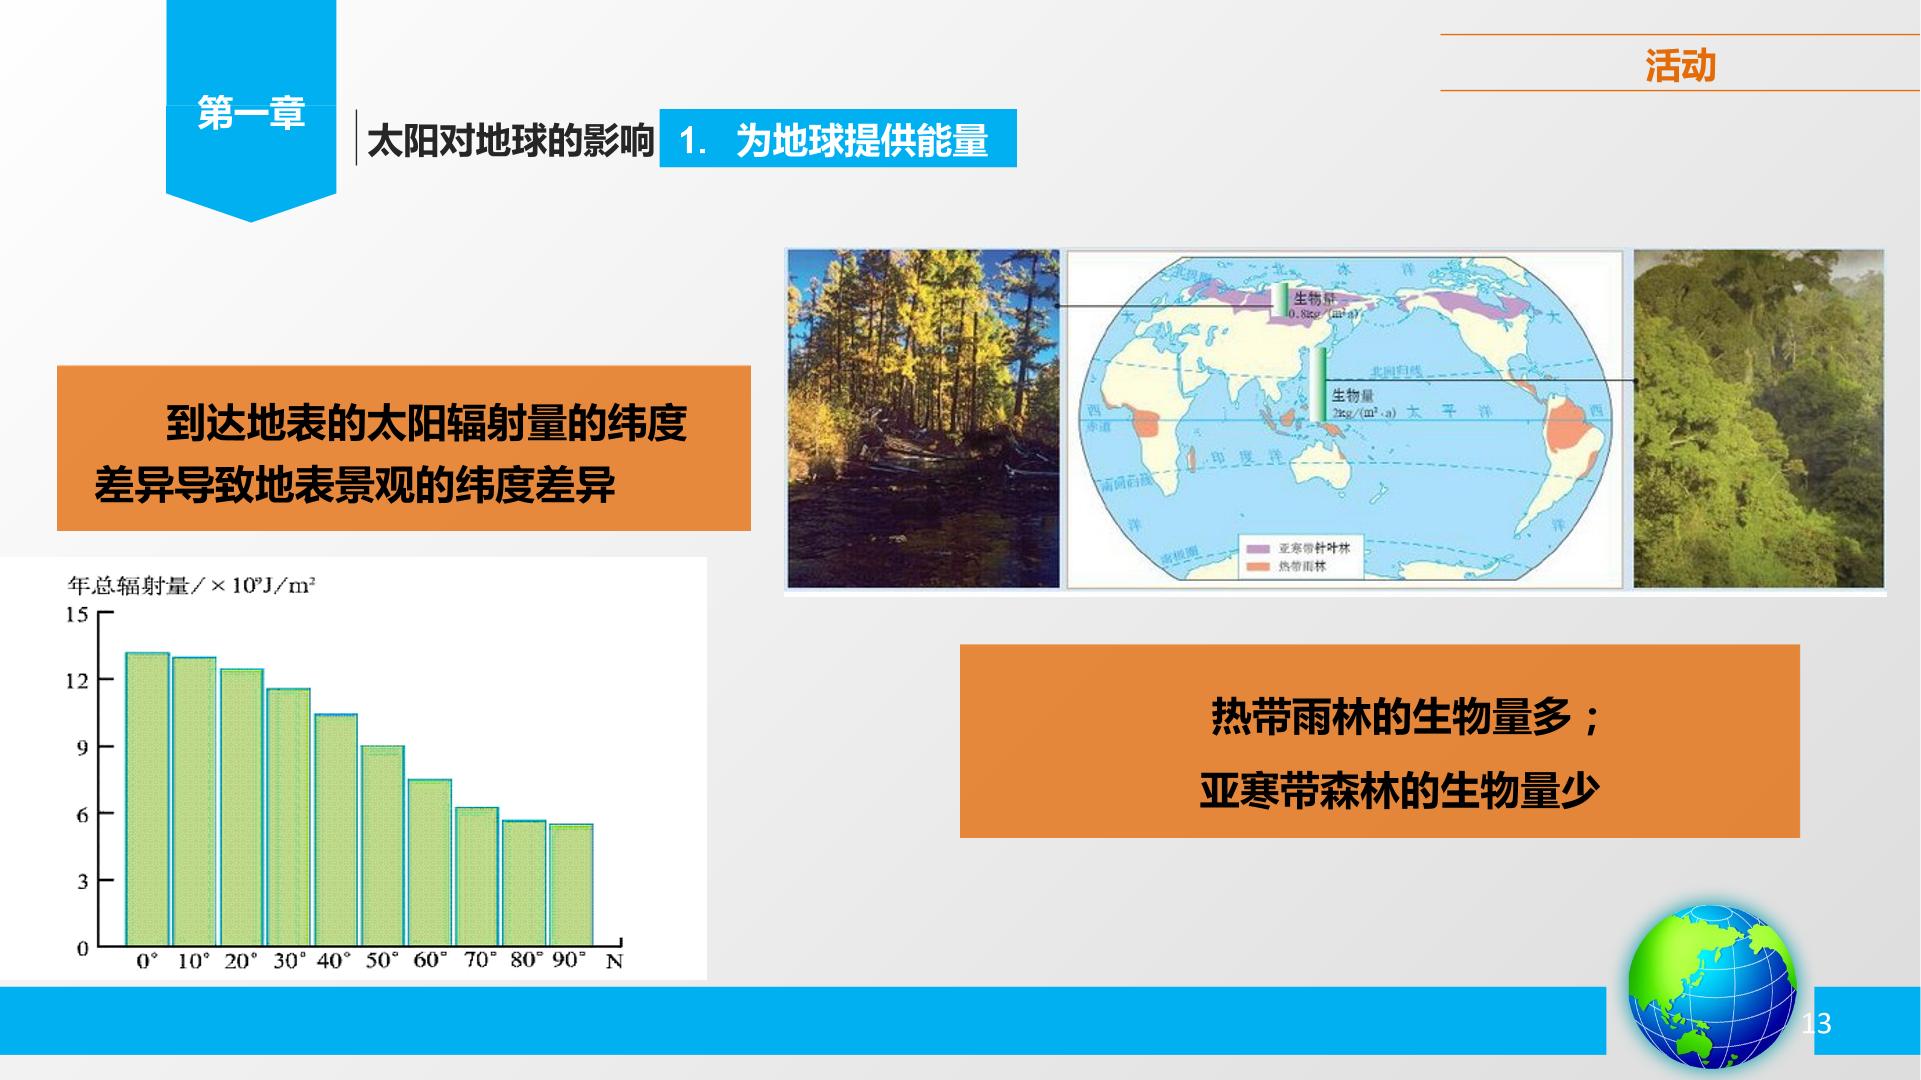Viewport: 1921px width, 1080px height.
Task: Click the 0° bar in the radiation chart
Action: (x=147, y=799)
